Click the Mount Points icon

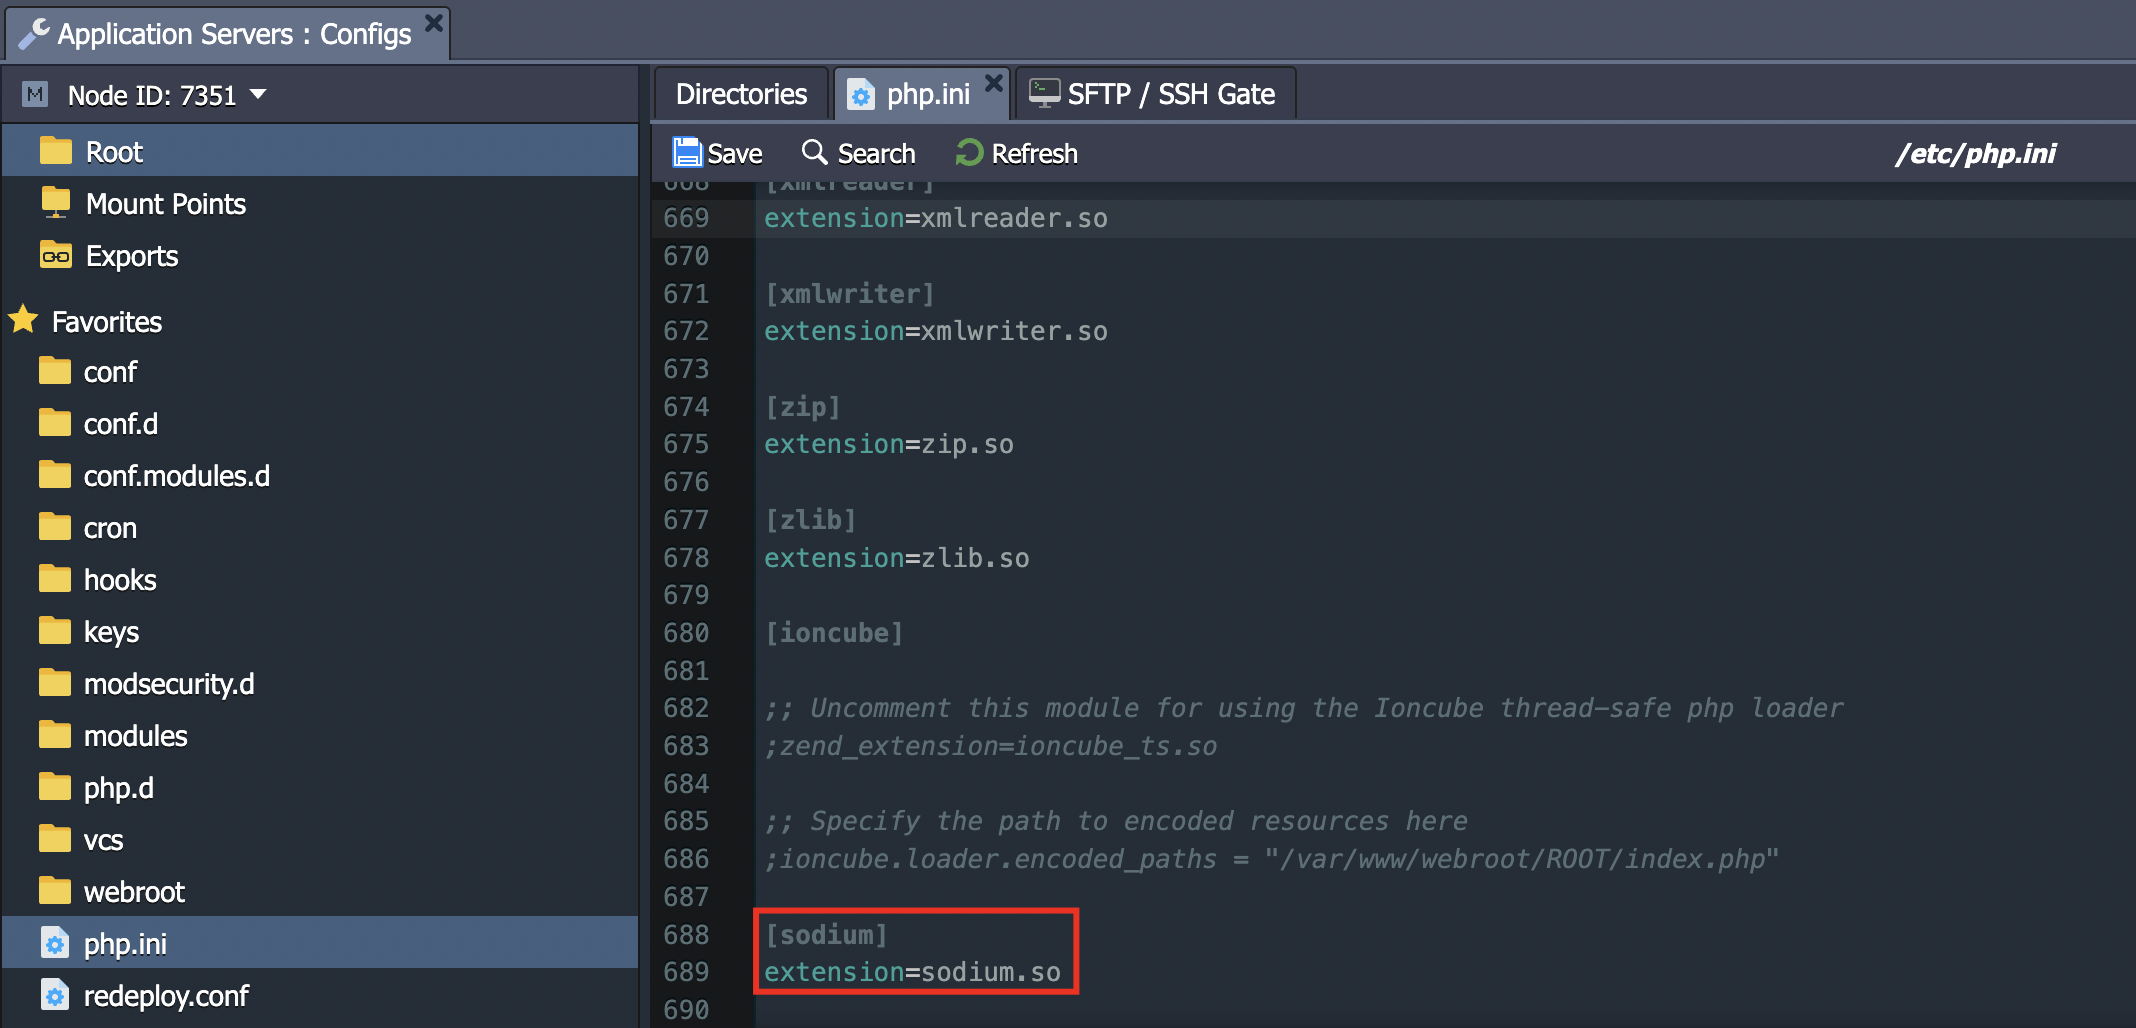tap(56, 202)
